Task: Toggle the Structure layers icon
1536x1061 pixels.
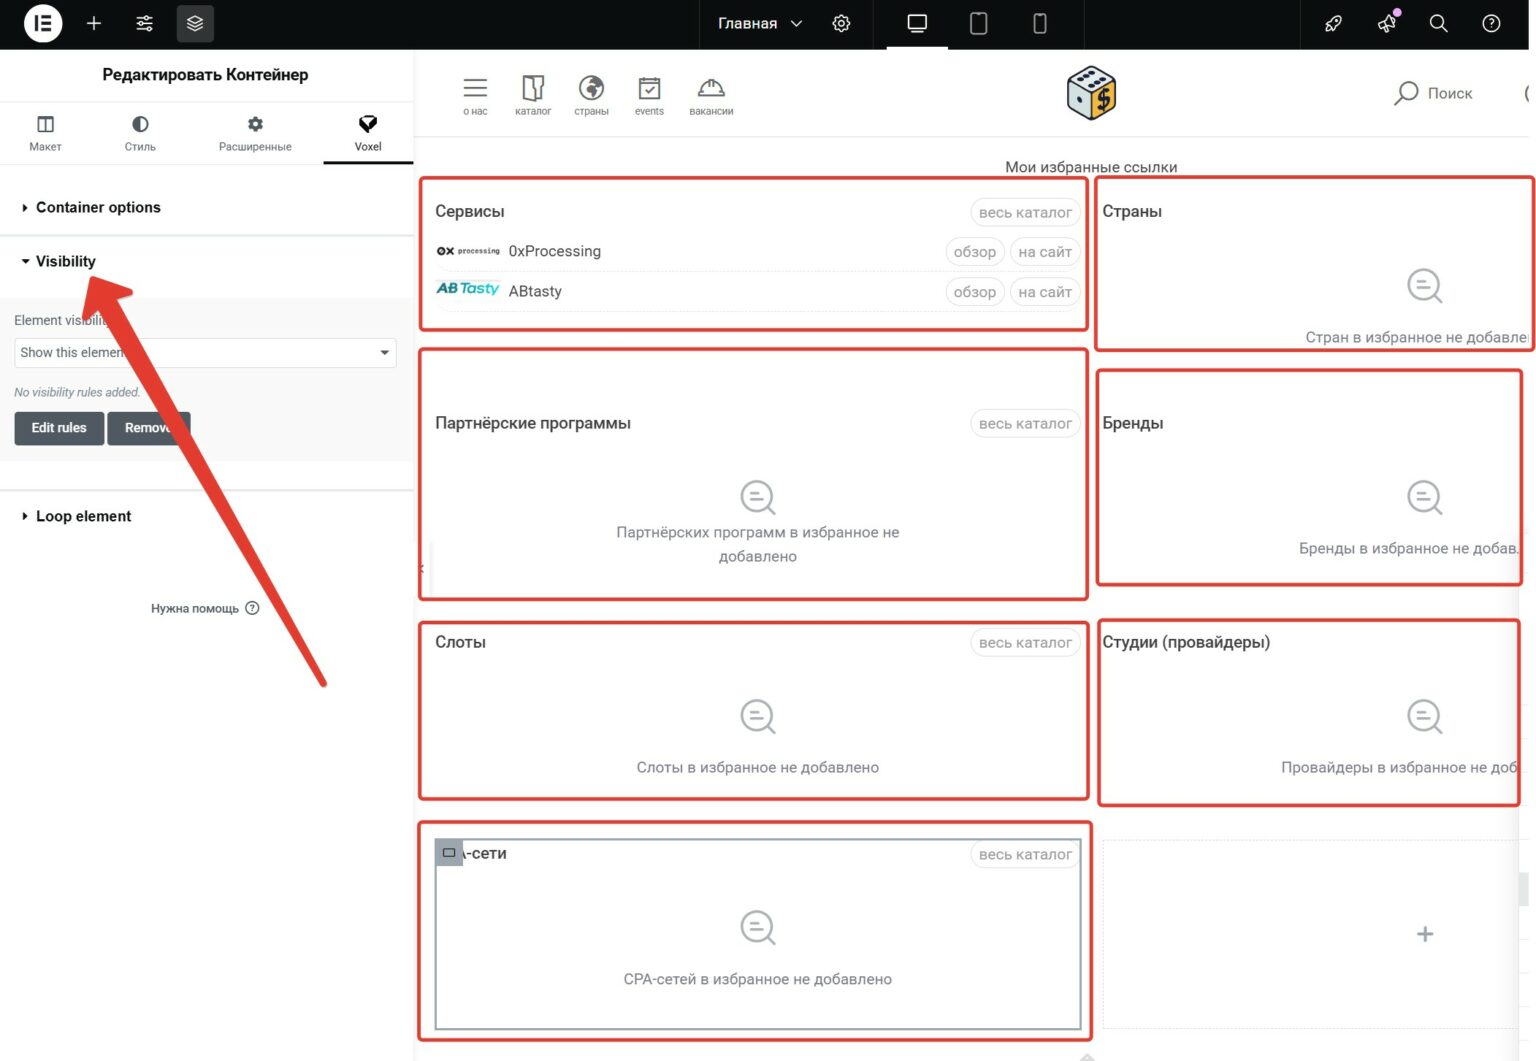Action: click(195, 23)
